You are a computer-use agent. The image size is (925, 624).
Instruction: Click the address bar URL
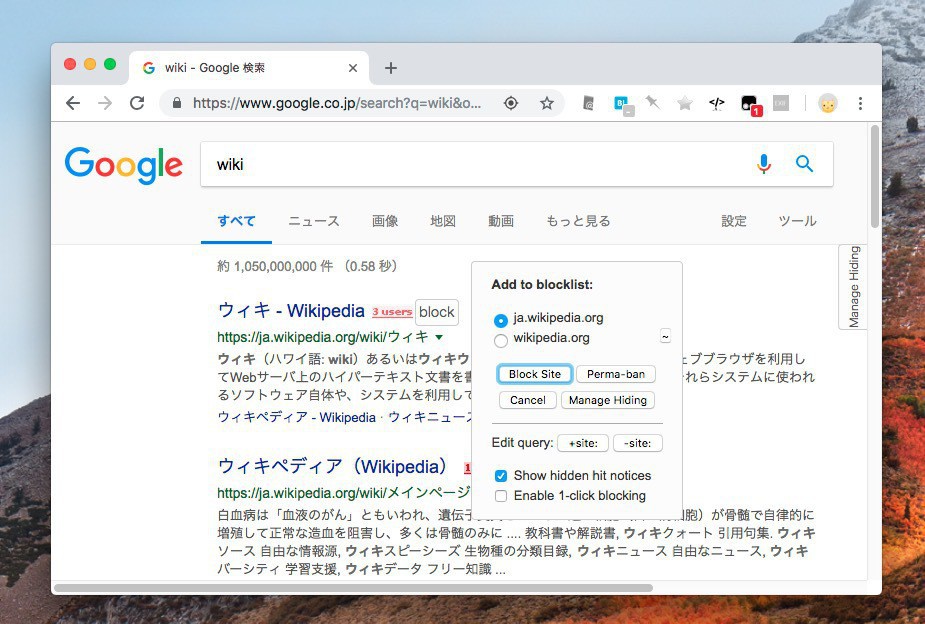point(337,103)
